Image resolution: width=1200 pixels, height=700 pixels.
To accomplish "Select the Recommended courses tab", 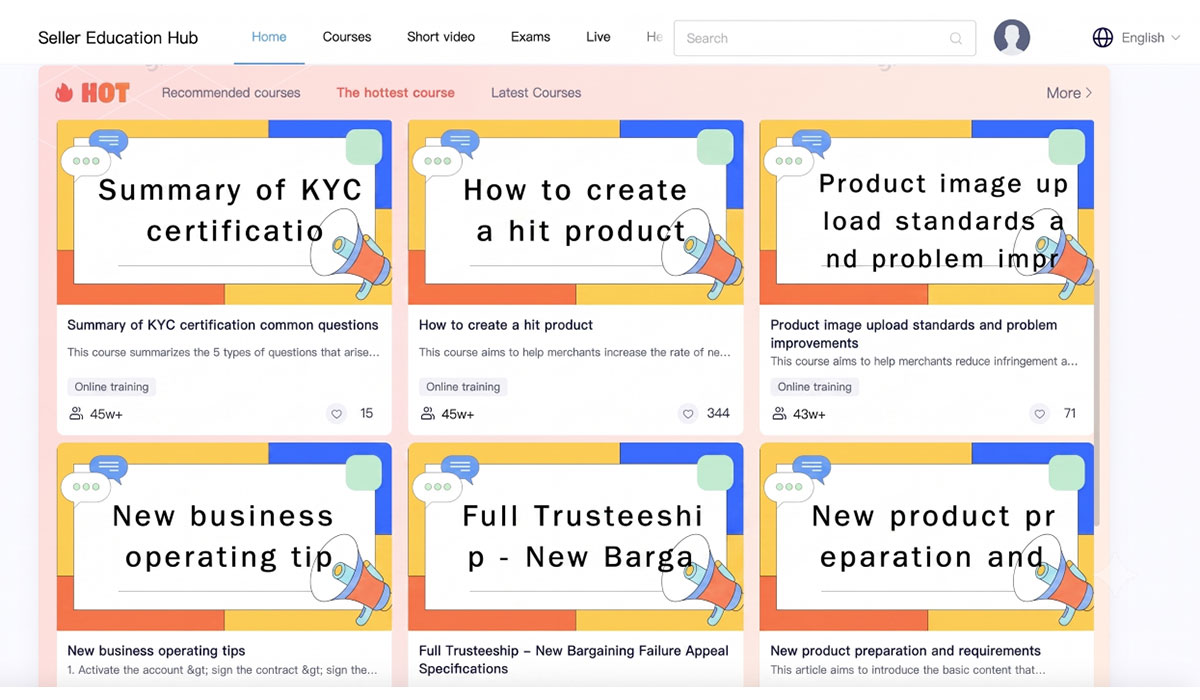I will point(231,93).
